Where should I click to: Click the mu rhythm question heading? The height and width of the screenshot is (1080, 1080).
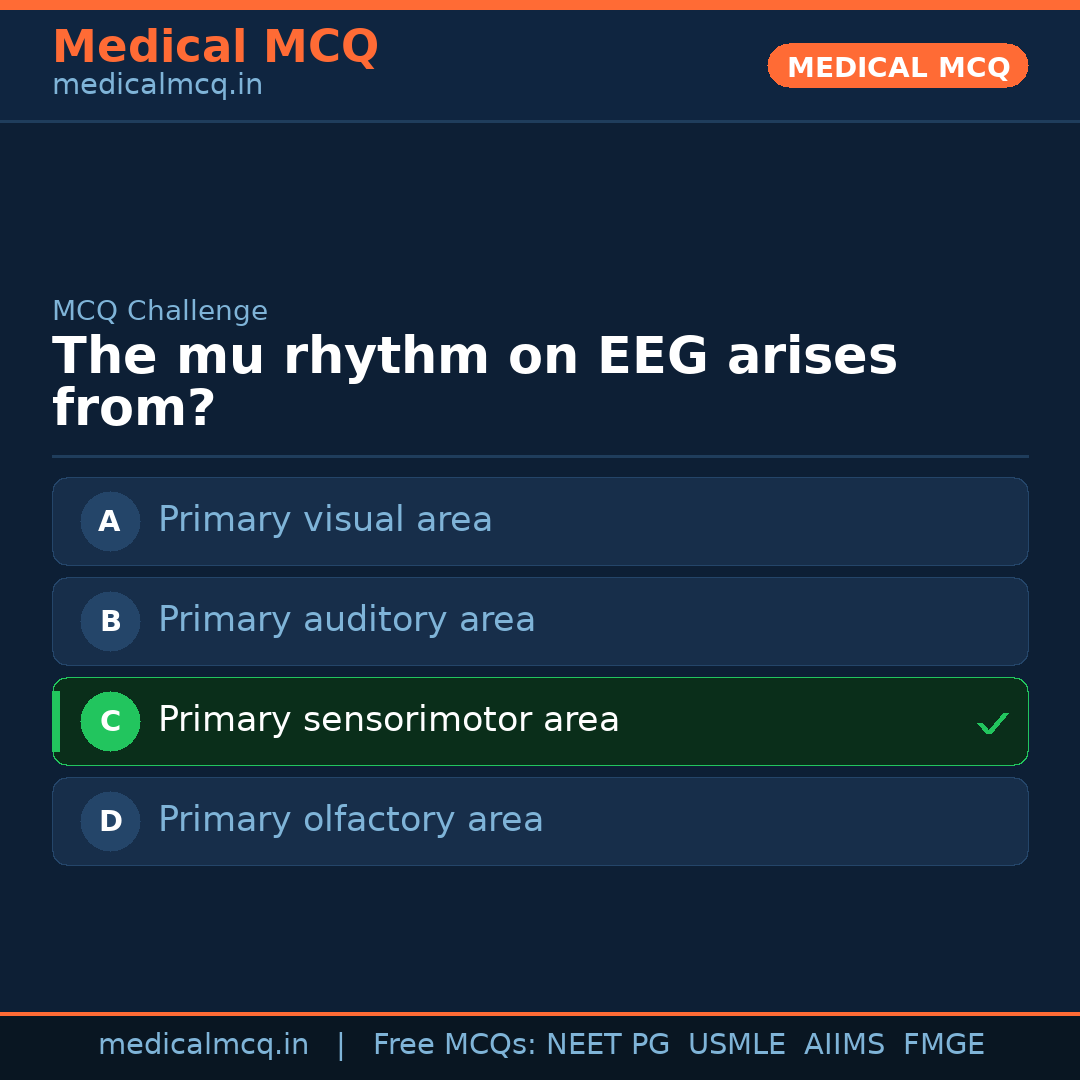click(474, 382)
